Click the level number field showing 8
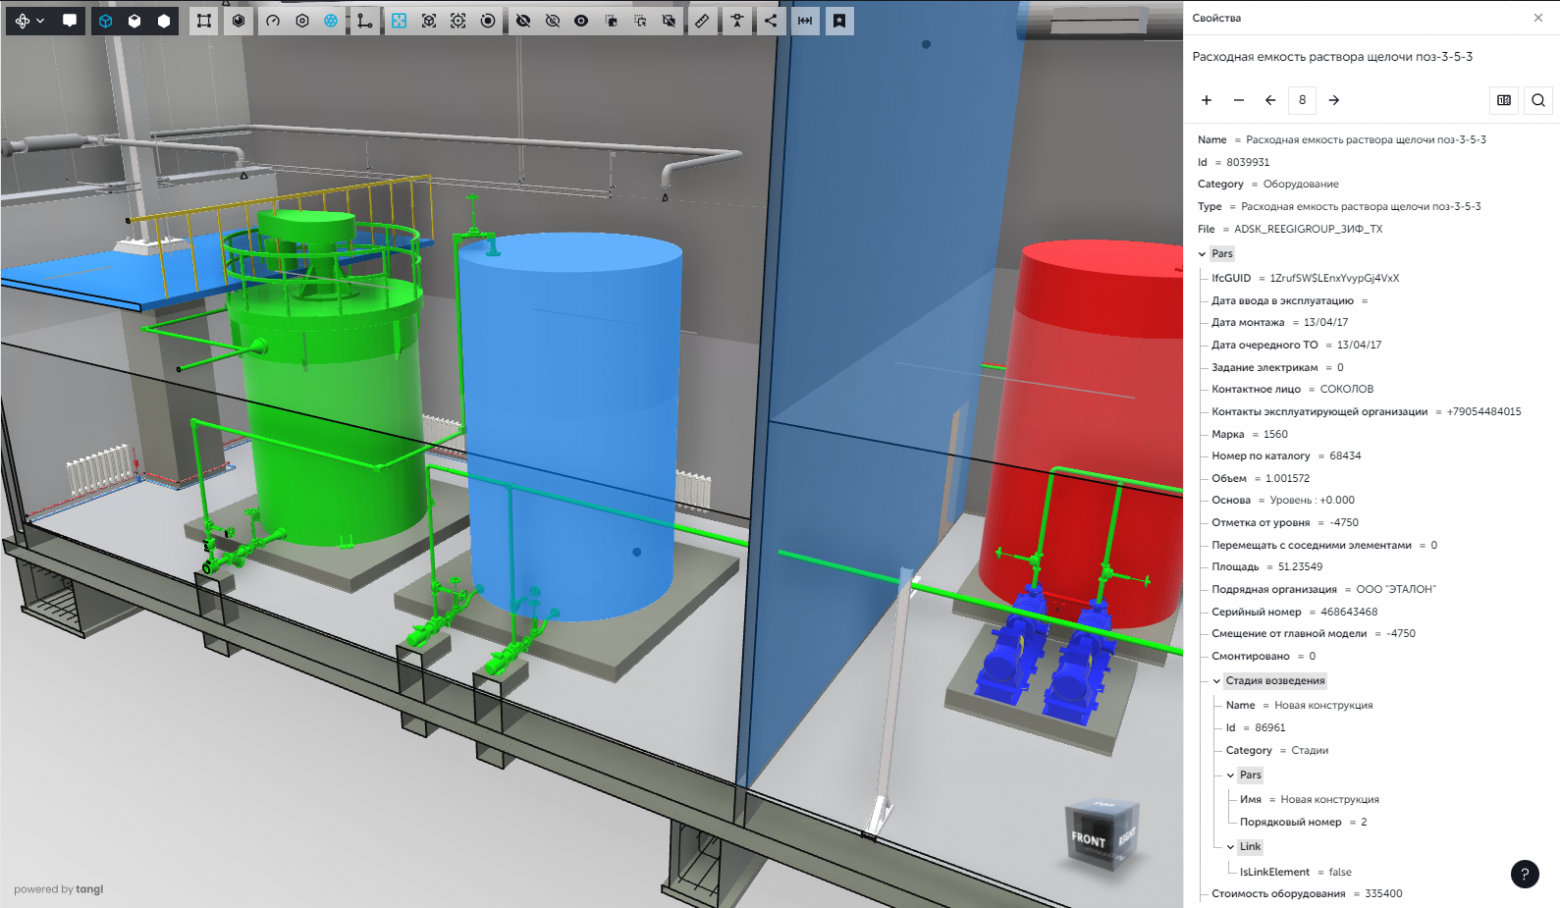Screen dimensions: 1560x908 pos(1302,100)
